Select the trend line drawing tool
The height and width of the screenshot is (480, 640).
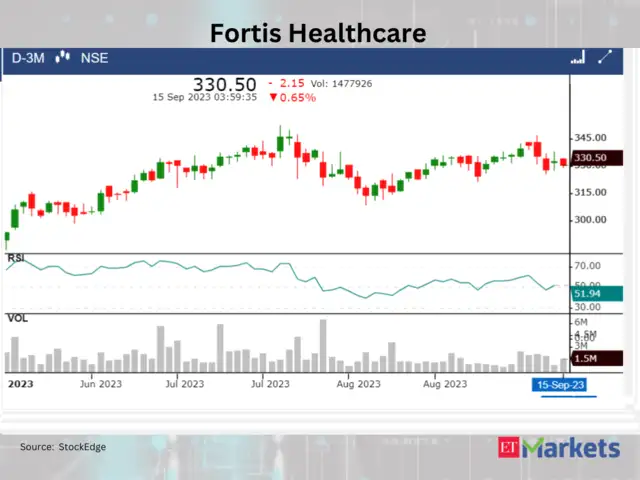click(604, 58)
